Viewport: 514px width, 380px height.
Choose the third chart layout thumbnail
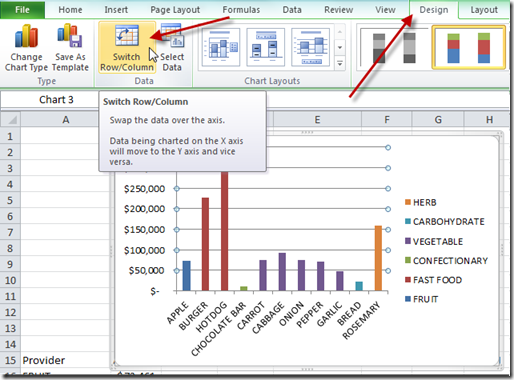[x=310, y=47]
